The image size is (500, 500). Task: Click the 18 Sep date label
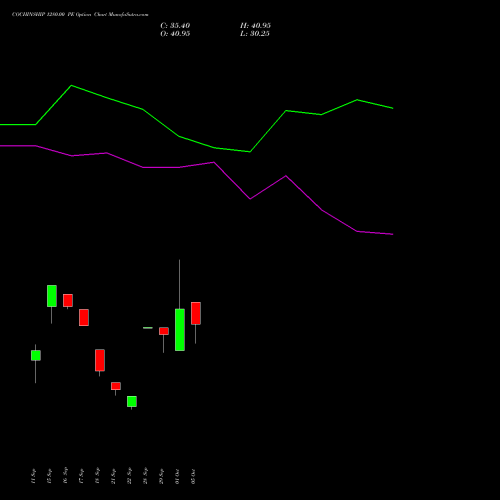[97, 476]
